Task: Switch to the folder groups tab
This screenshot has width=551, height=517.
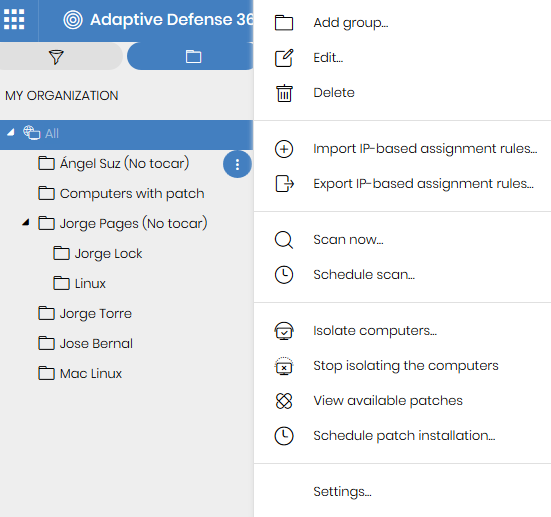Action: (x=193, y=57)
